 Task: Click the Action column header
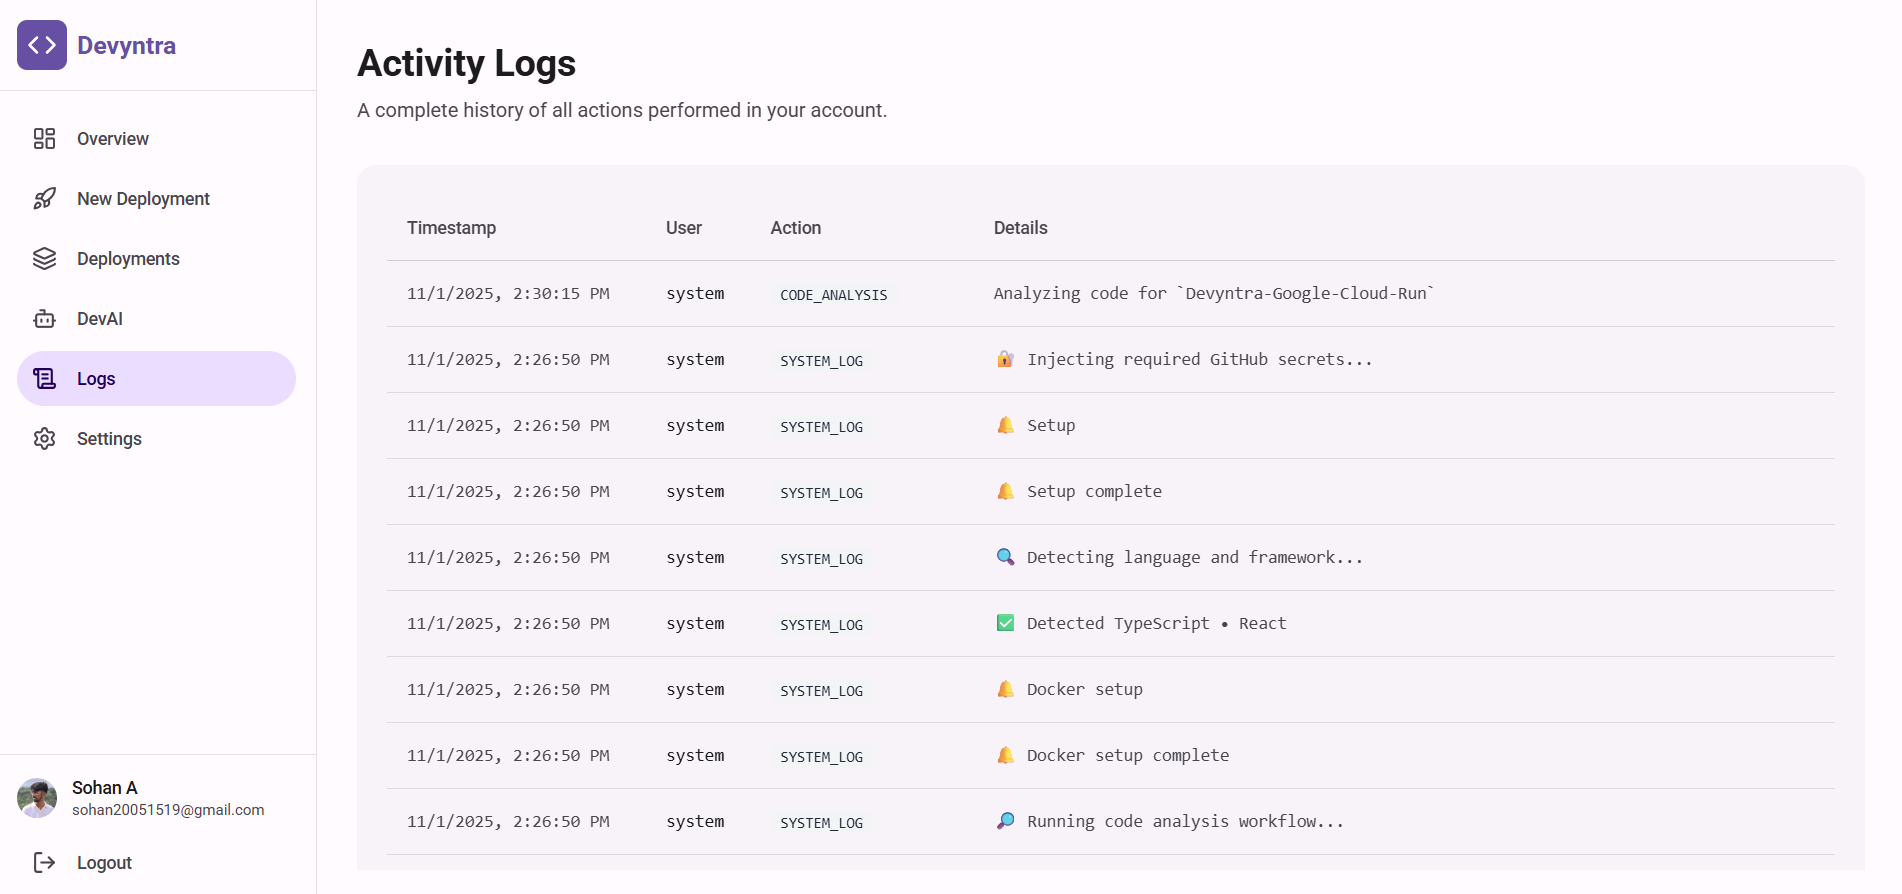[x=795, y=228]
